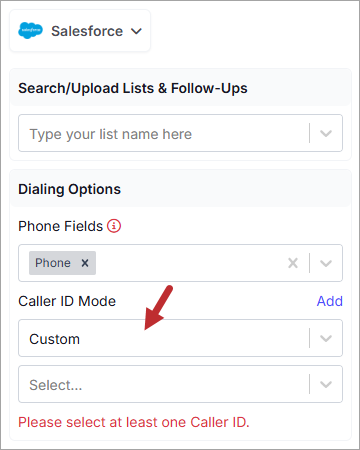Image resolution: width=360 pixels, height=450 pixels.
Task: Click the Phone chip in Phone Fields
Action: (53, 263)
